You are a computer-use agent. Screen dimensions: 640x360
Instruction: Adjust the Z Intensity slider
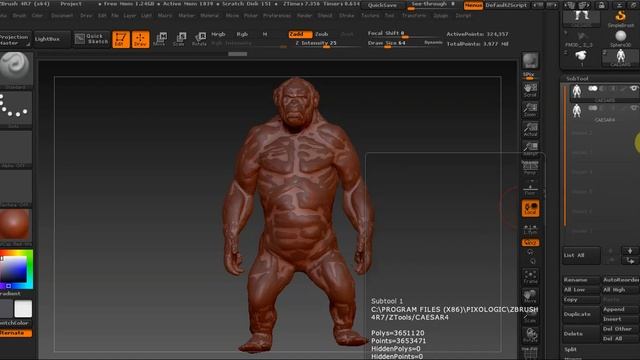(327, 43)
